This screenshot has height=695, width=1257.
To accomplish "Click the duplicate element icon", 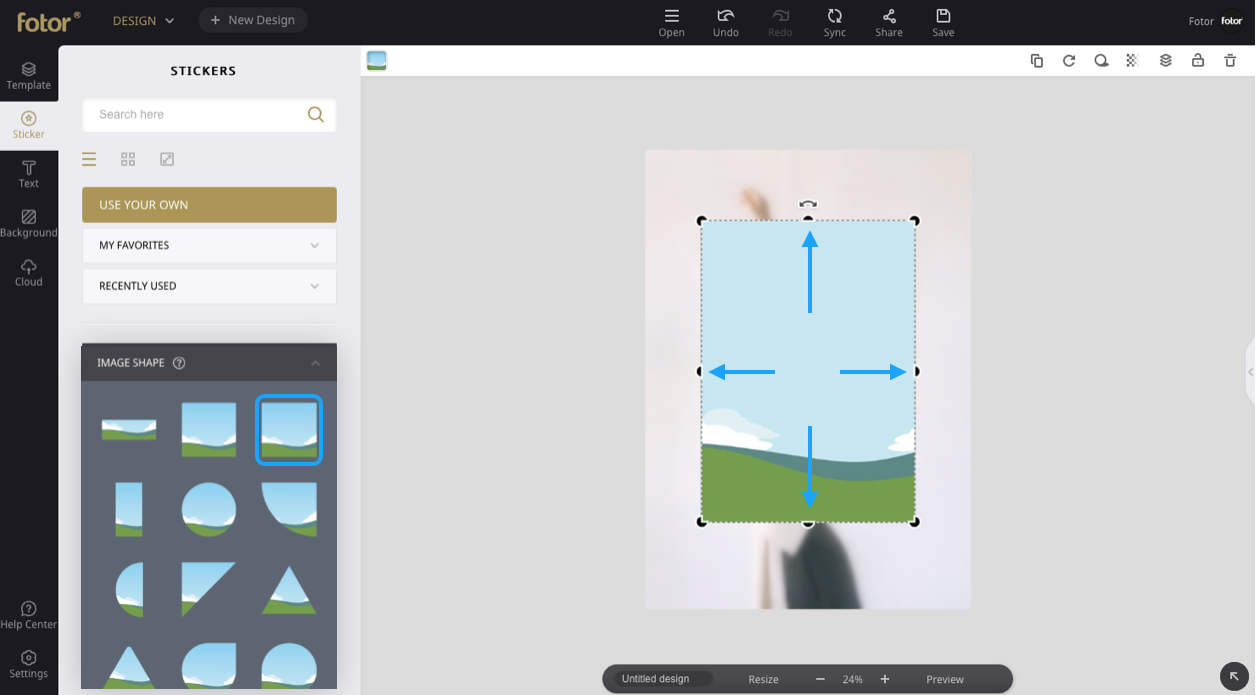I will [x=1037, y=61].
